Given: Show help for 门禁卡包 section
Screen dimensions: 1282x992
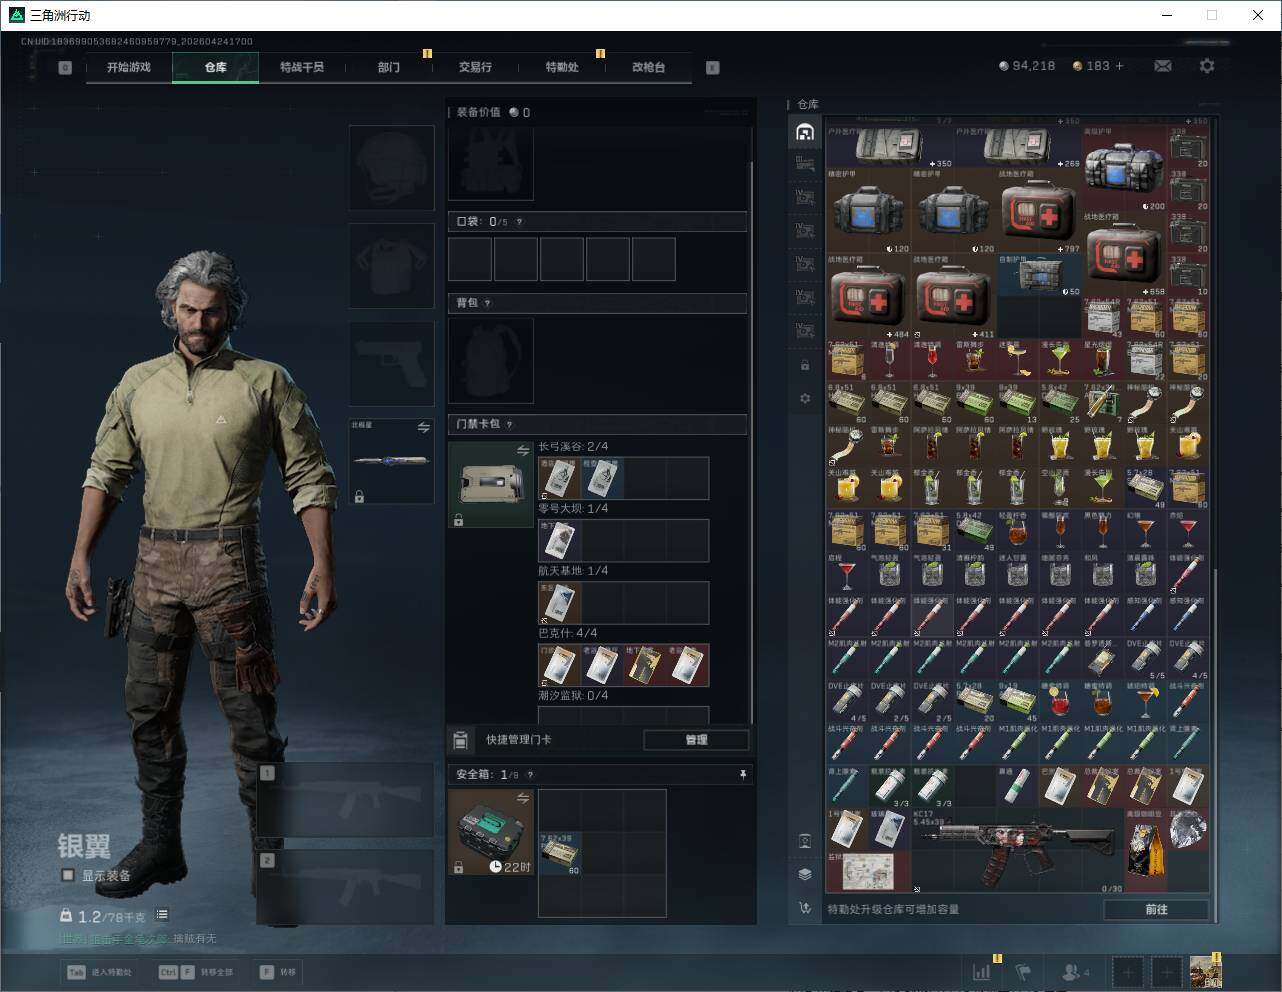Looking at the screenshot, I should [x=510, y=424].
